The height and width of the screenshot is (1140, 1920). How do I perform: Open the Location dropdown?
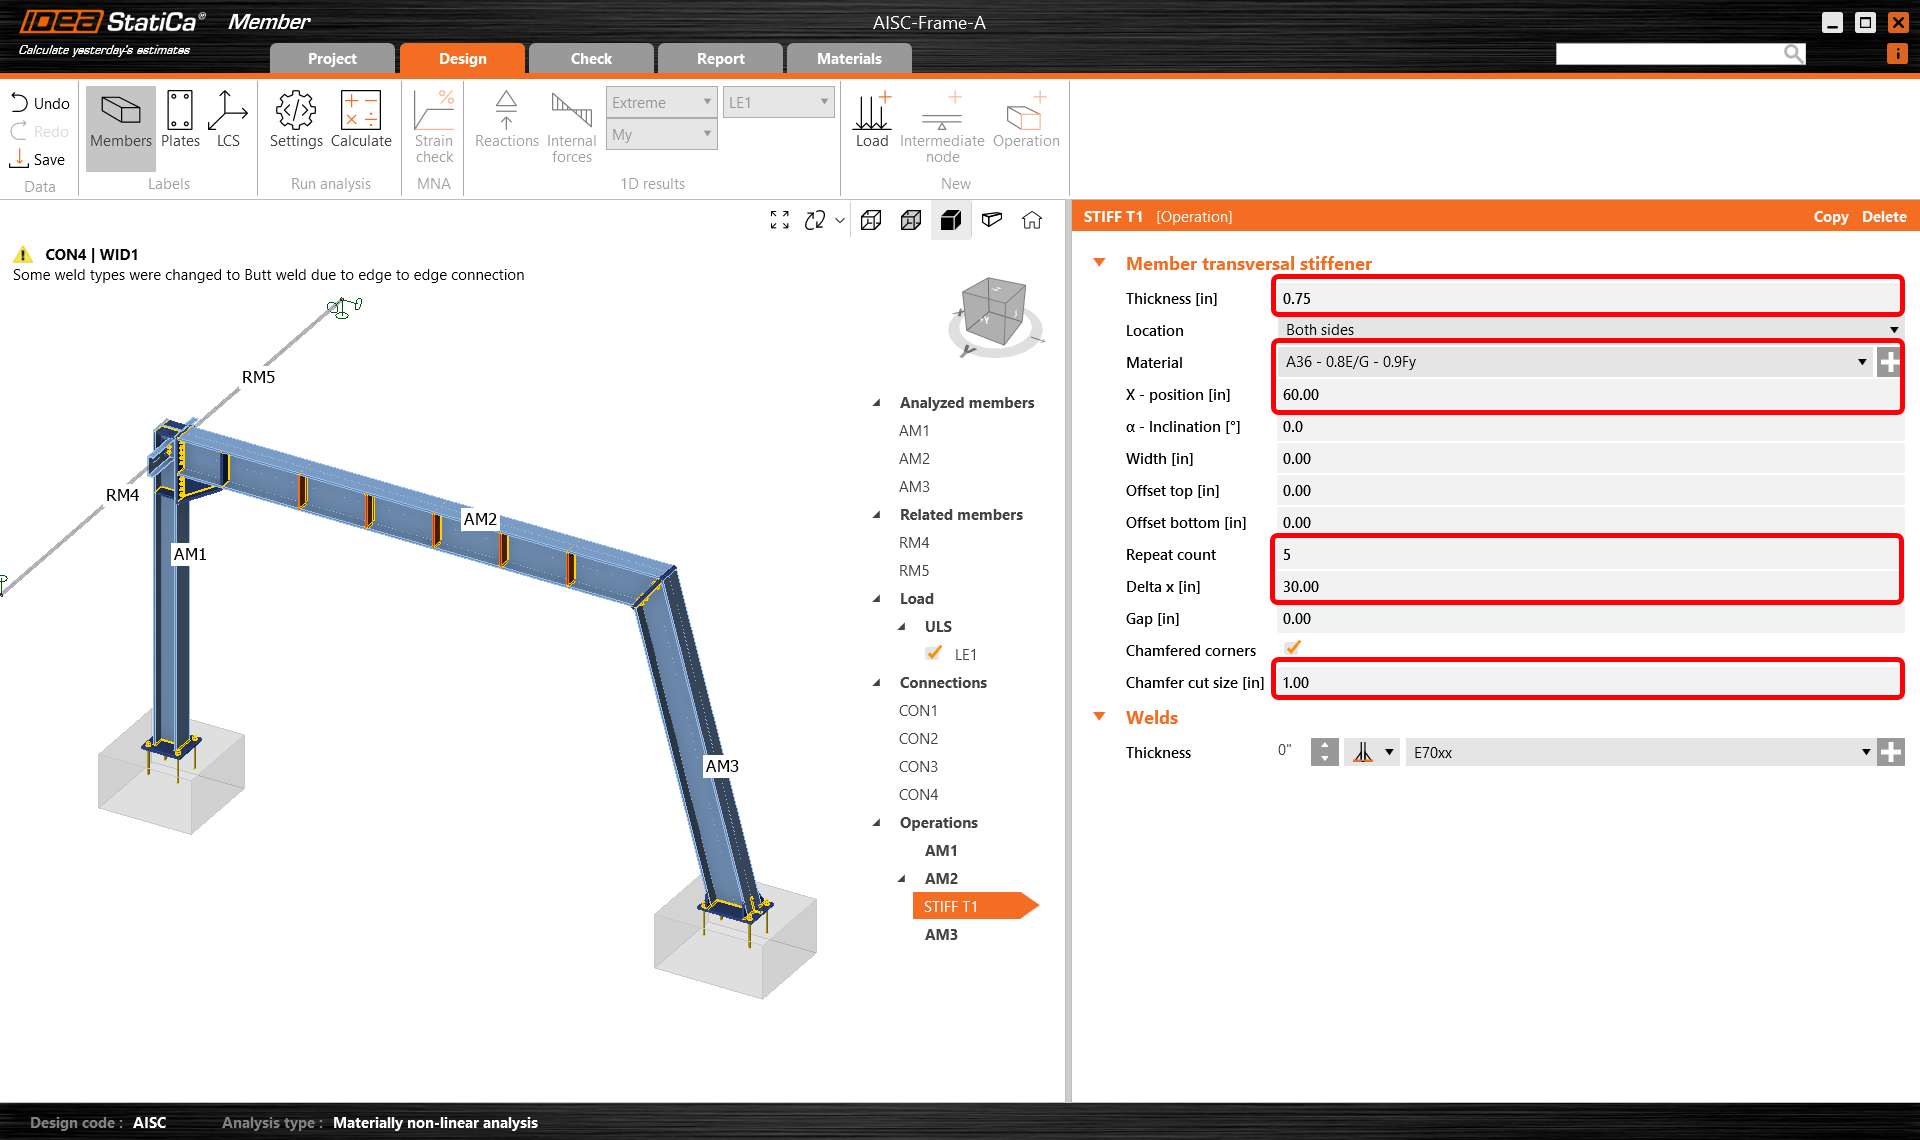[x=1590, y=330]
